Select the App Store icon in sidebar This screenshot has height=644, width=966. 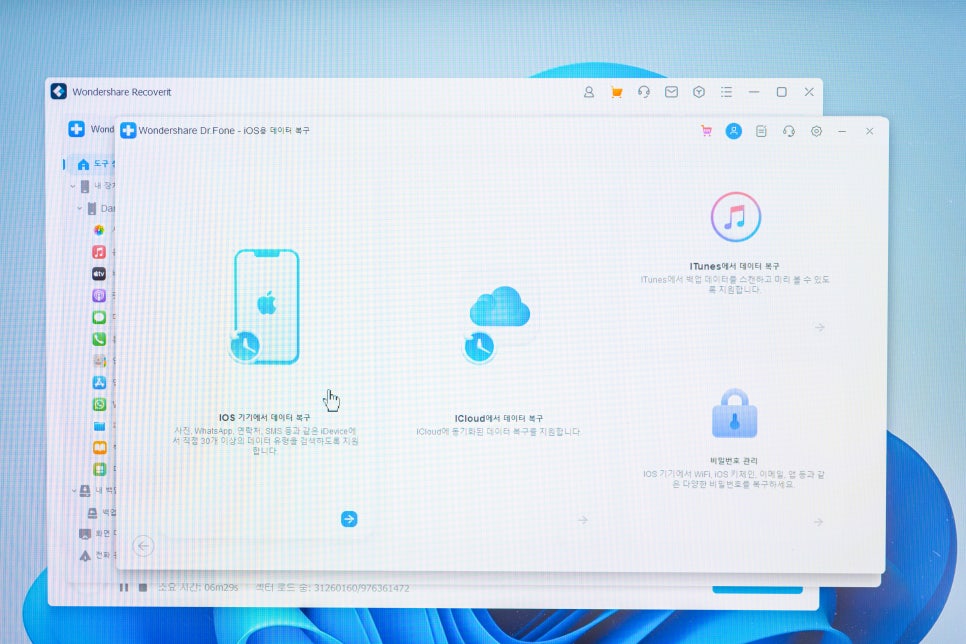click(99, 382)
